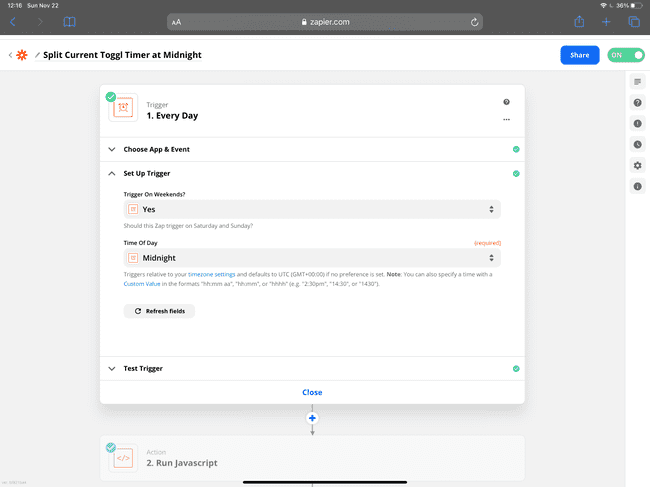Open the Trigger On Weekends dropdown
This screenshot has height=487, width=650.
312,209
